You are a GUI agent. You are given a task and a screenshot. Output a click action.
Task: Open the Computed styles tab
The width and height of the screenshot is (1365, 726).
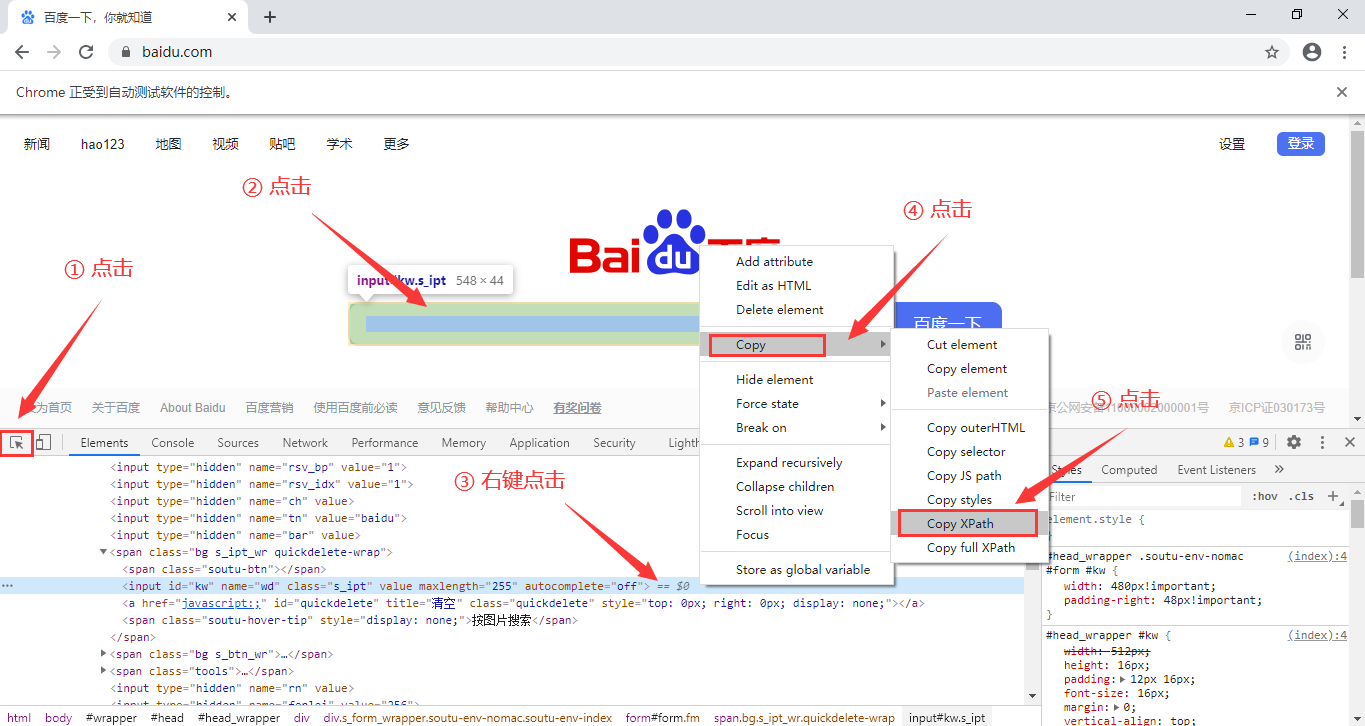1129,470
